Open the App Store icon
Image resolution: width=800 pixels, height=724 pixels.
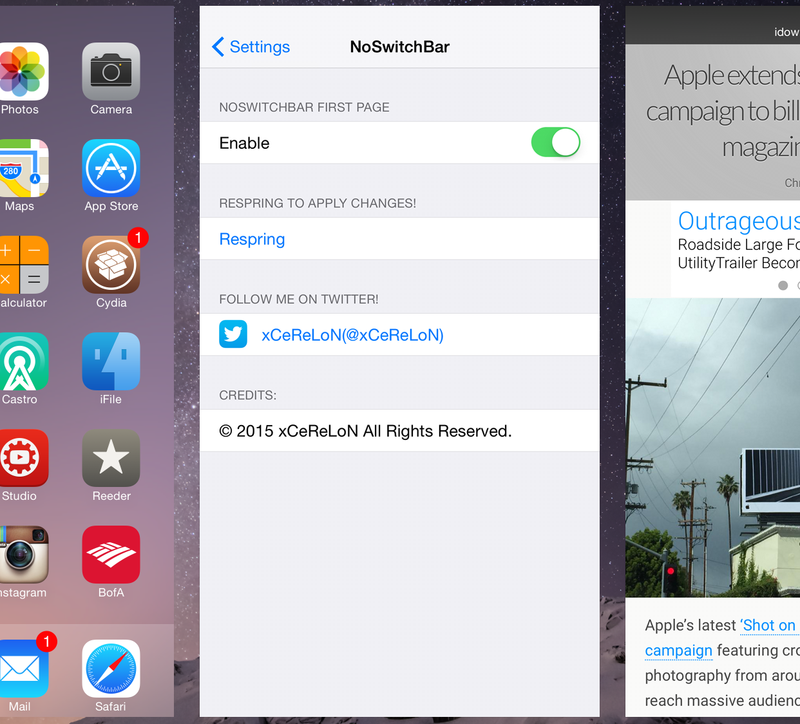[111, 168]
